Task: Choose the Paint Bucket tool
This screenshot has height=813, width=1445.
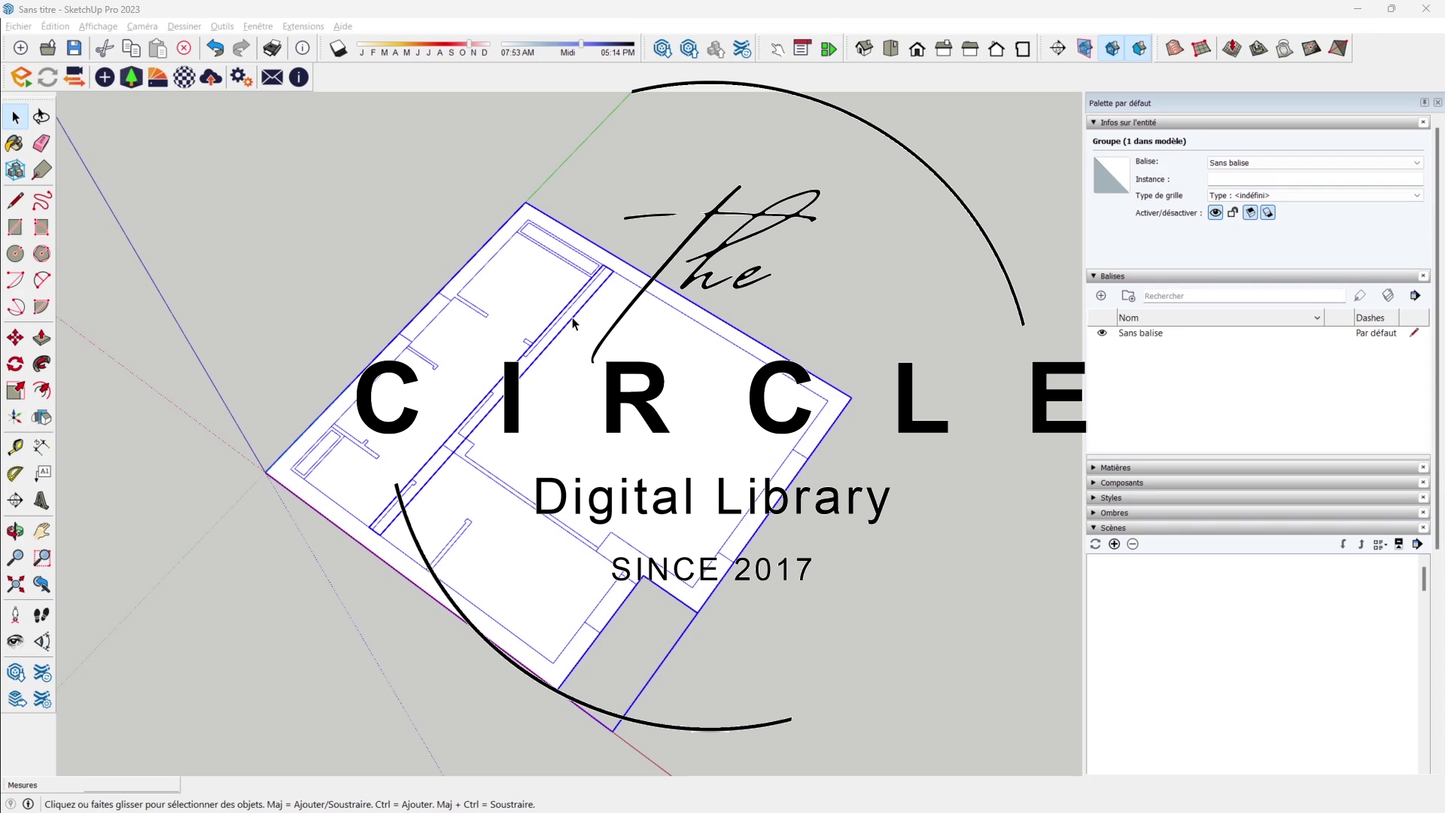Action: [15, 144]
